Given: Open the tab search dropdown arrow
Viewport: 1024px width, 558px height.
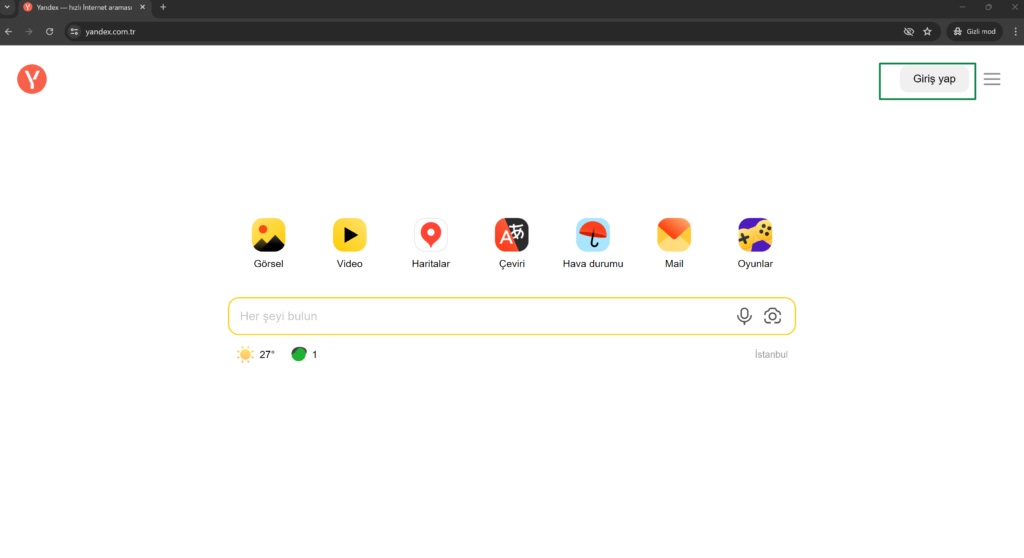Looking at the screenshot, I should [8, 7].
